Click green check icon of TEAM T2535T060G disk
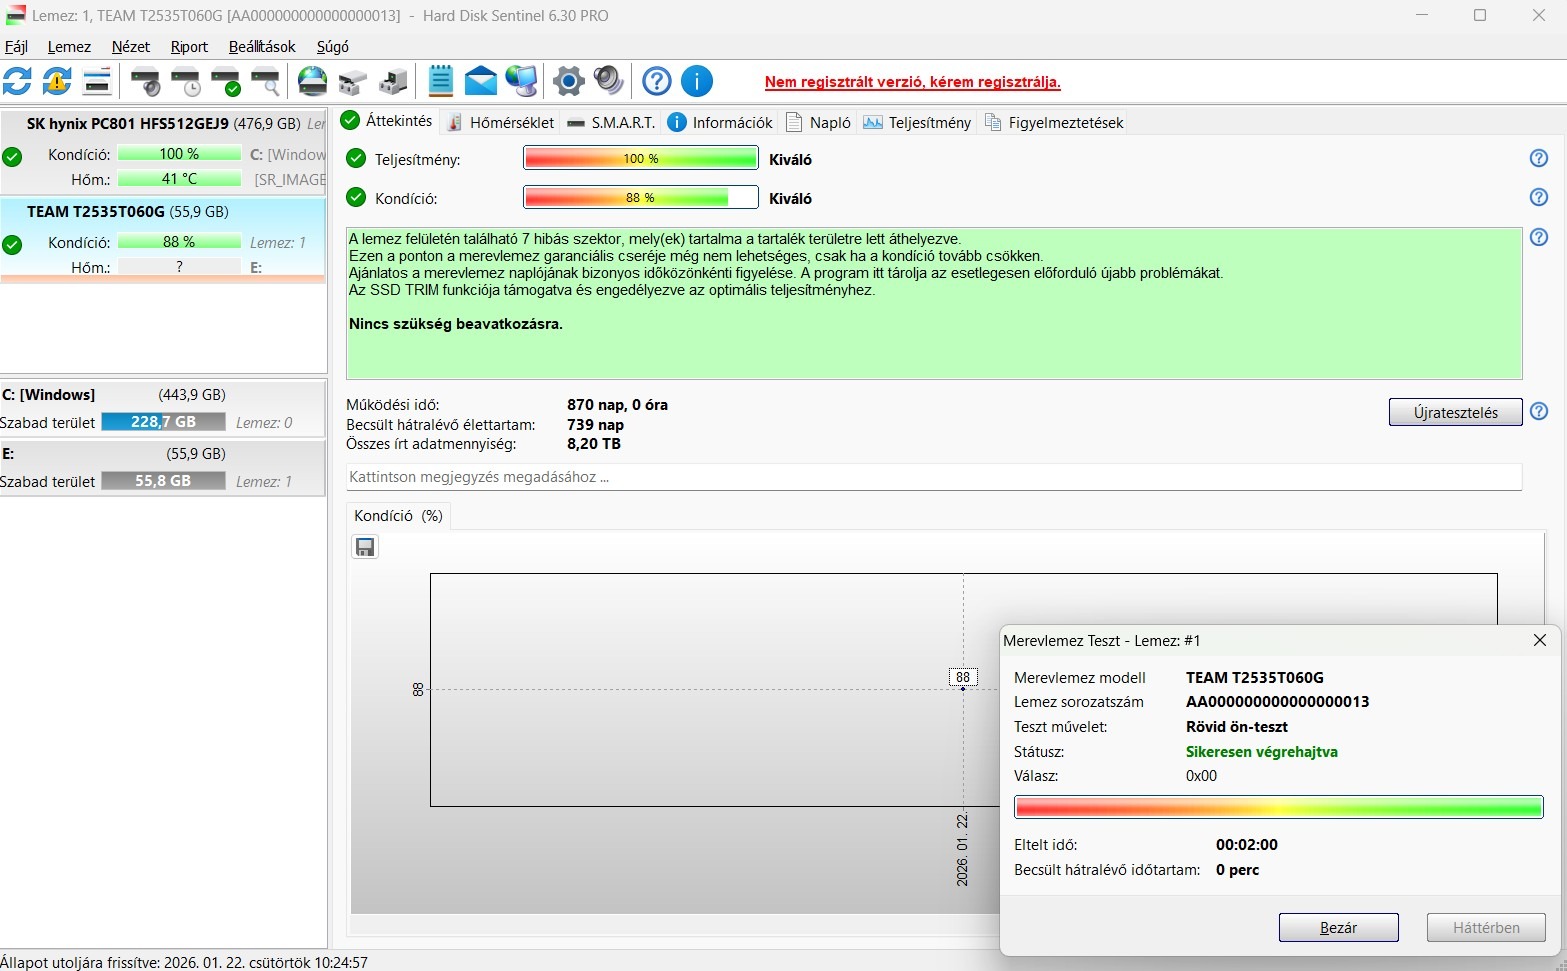 [x=12, y=244]
